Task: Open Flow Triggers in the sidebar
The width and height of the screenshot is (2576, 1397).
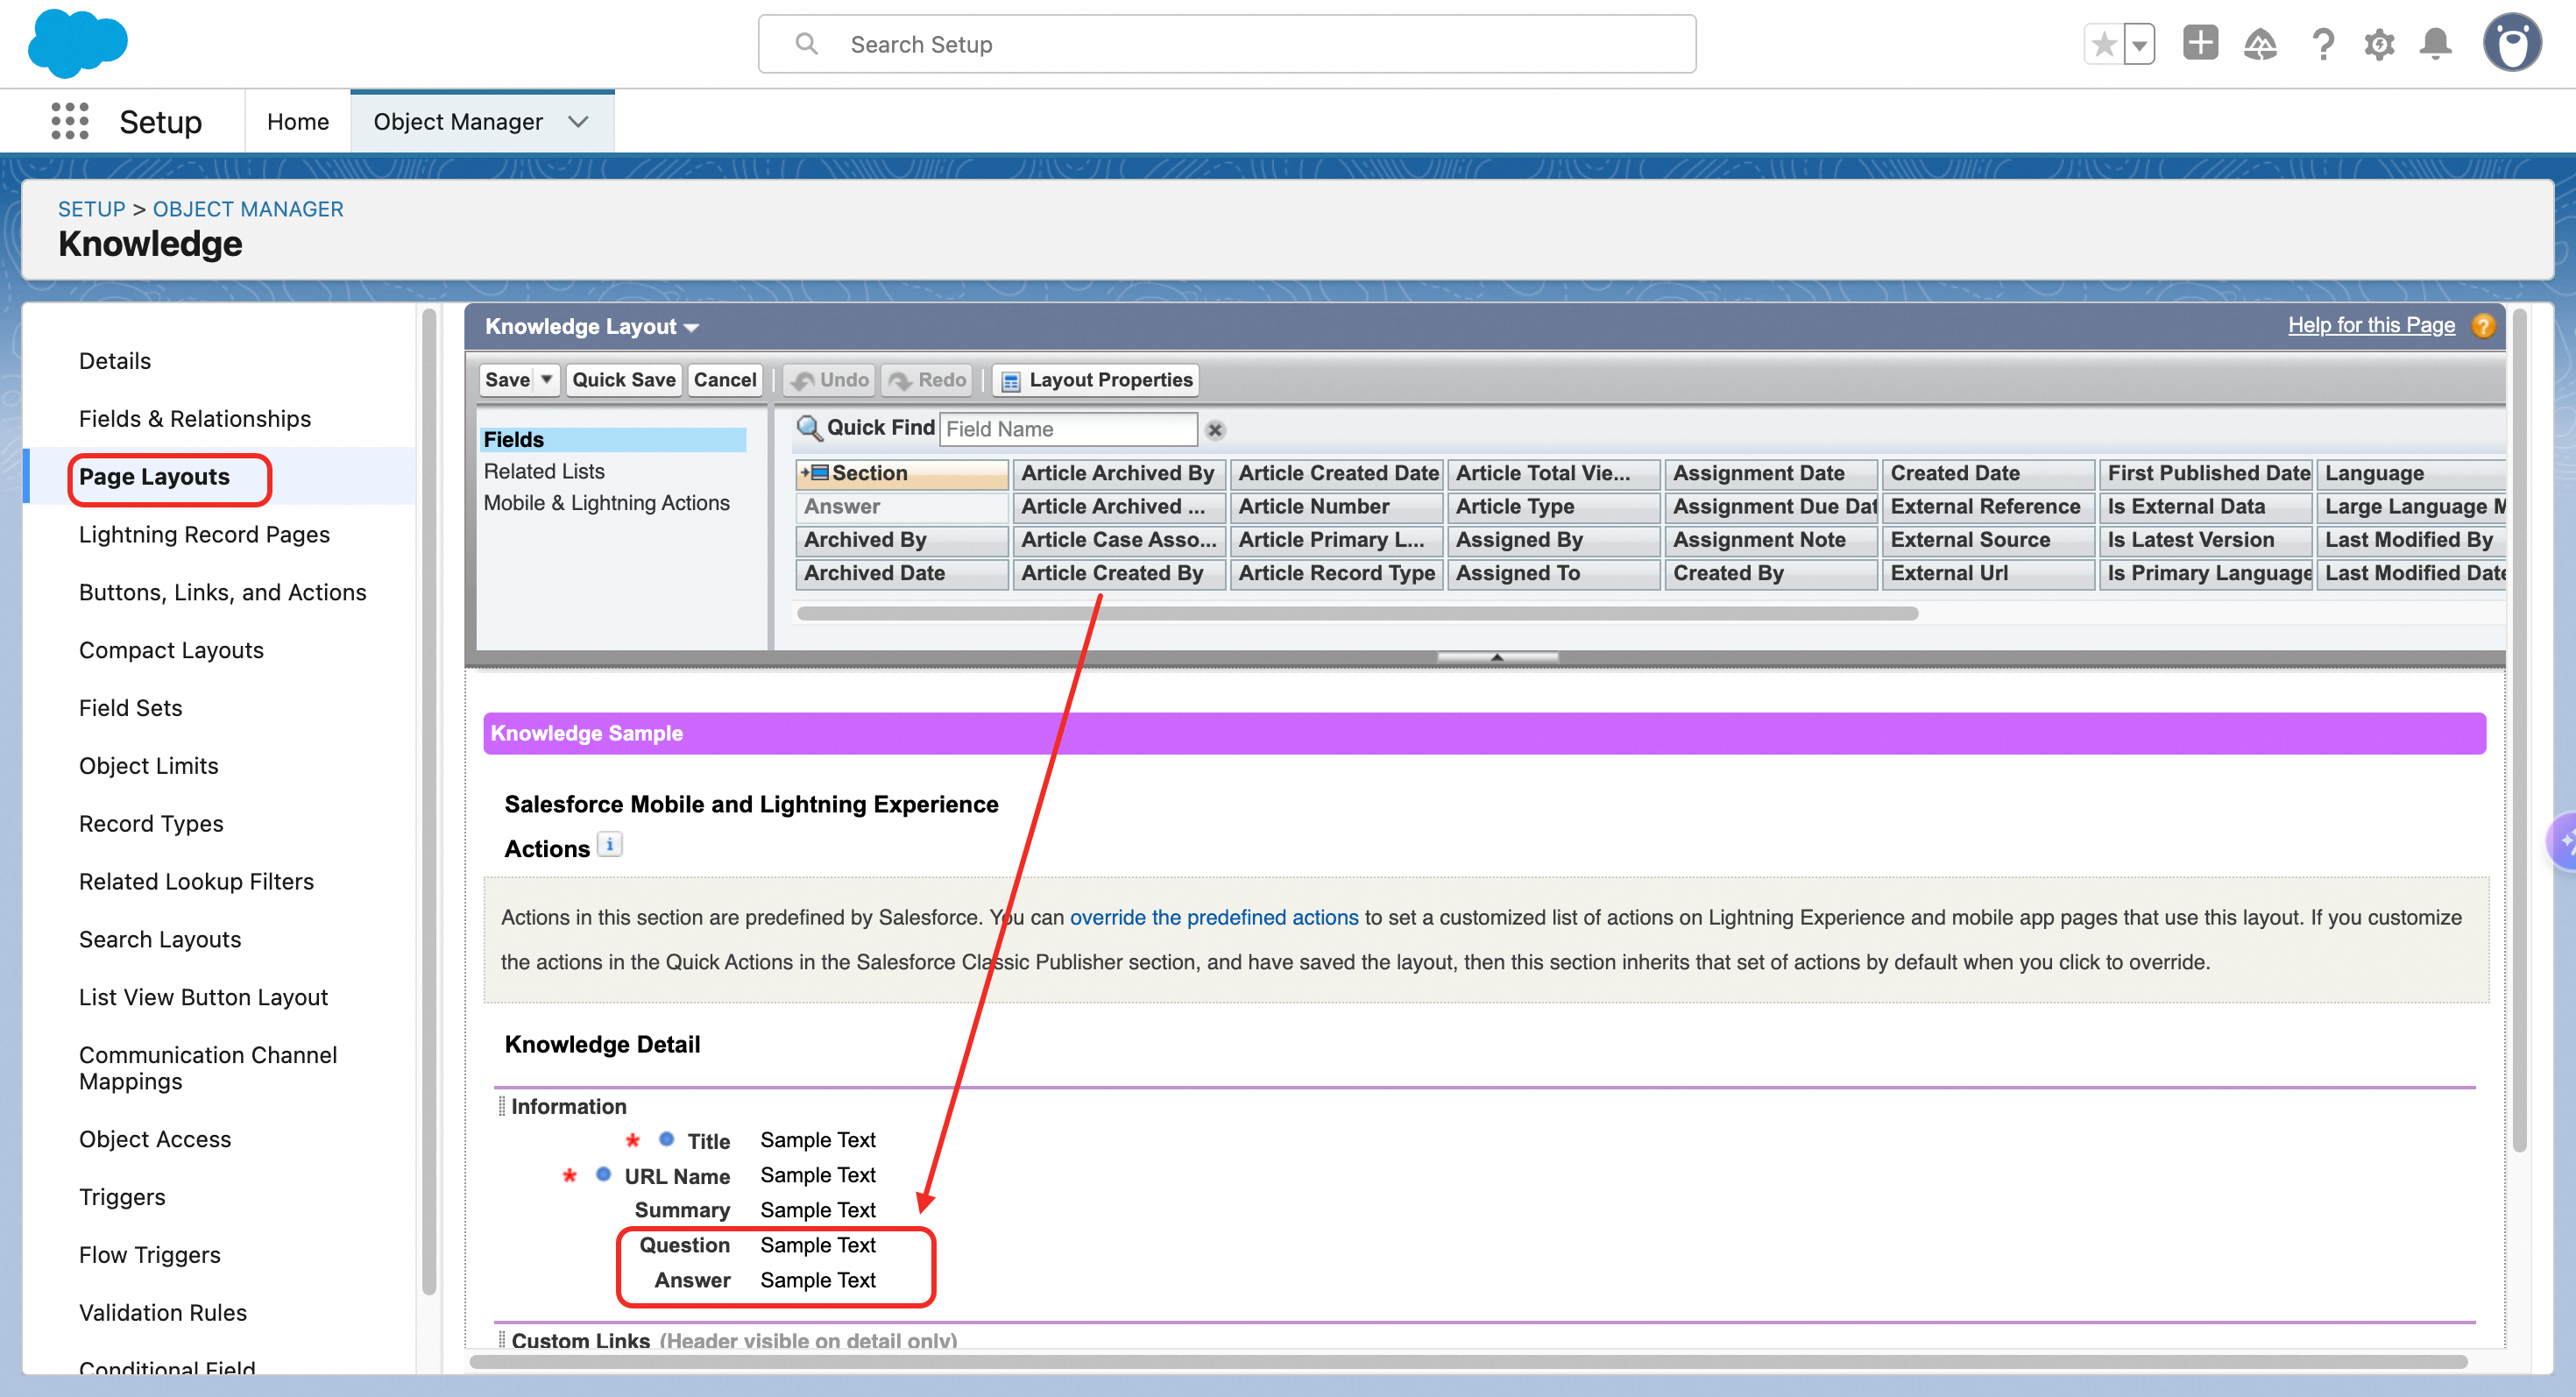Action: tap(150, 1256)
